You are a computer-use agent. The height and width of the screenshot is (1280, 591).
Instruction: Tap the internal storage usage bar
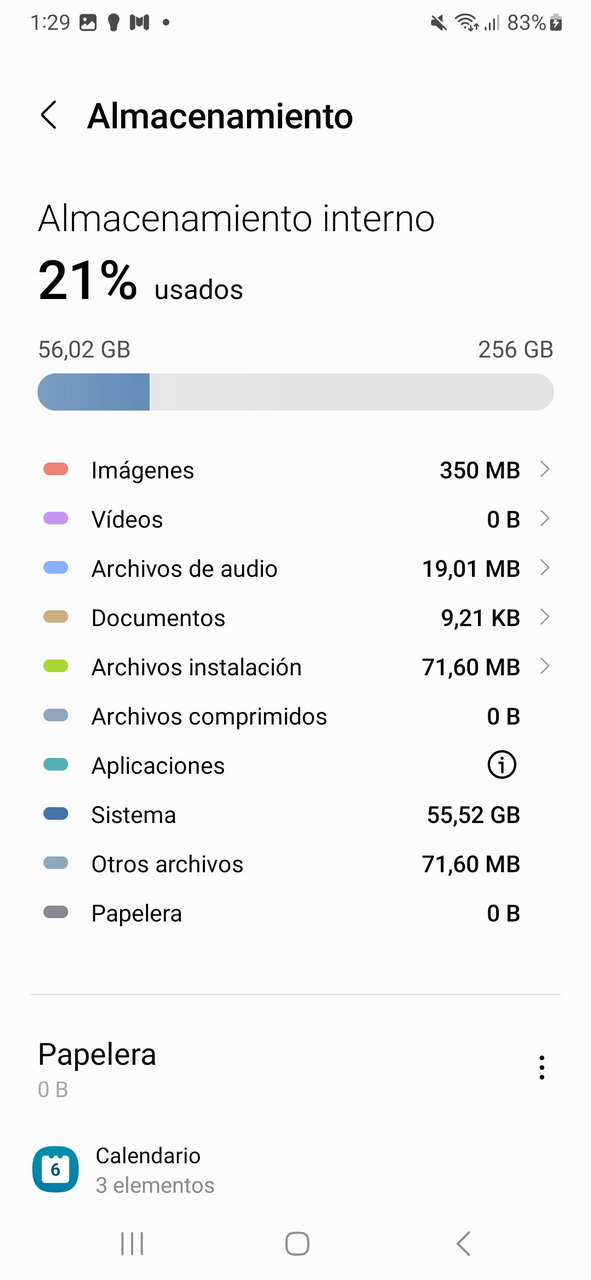(x=295, y=392)
